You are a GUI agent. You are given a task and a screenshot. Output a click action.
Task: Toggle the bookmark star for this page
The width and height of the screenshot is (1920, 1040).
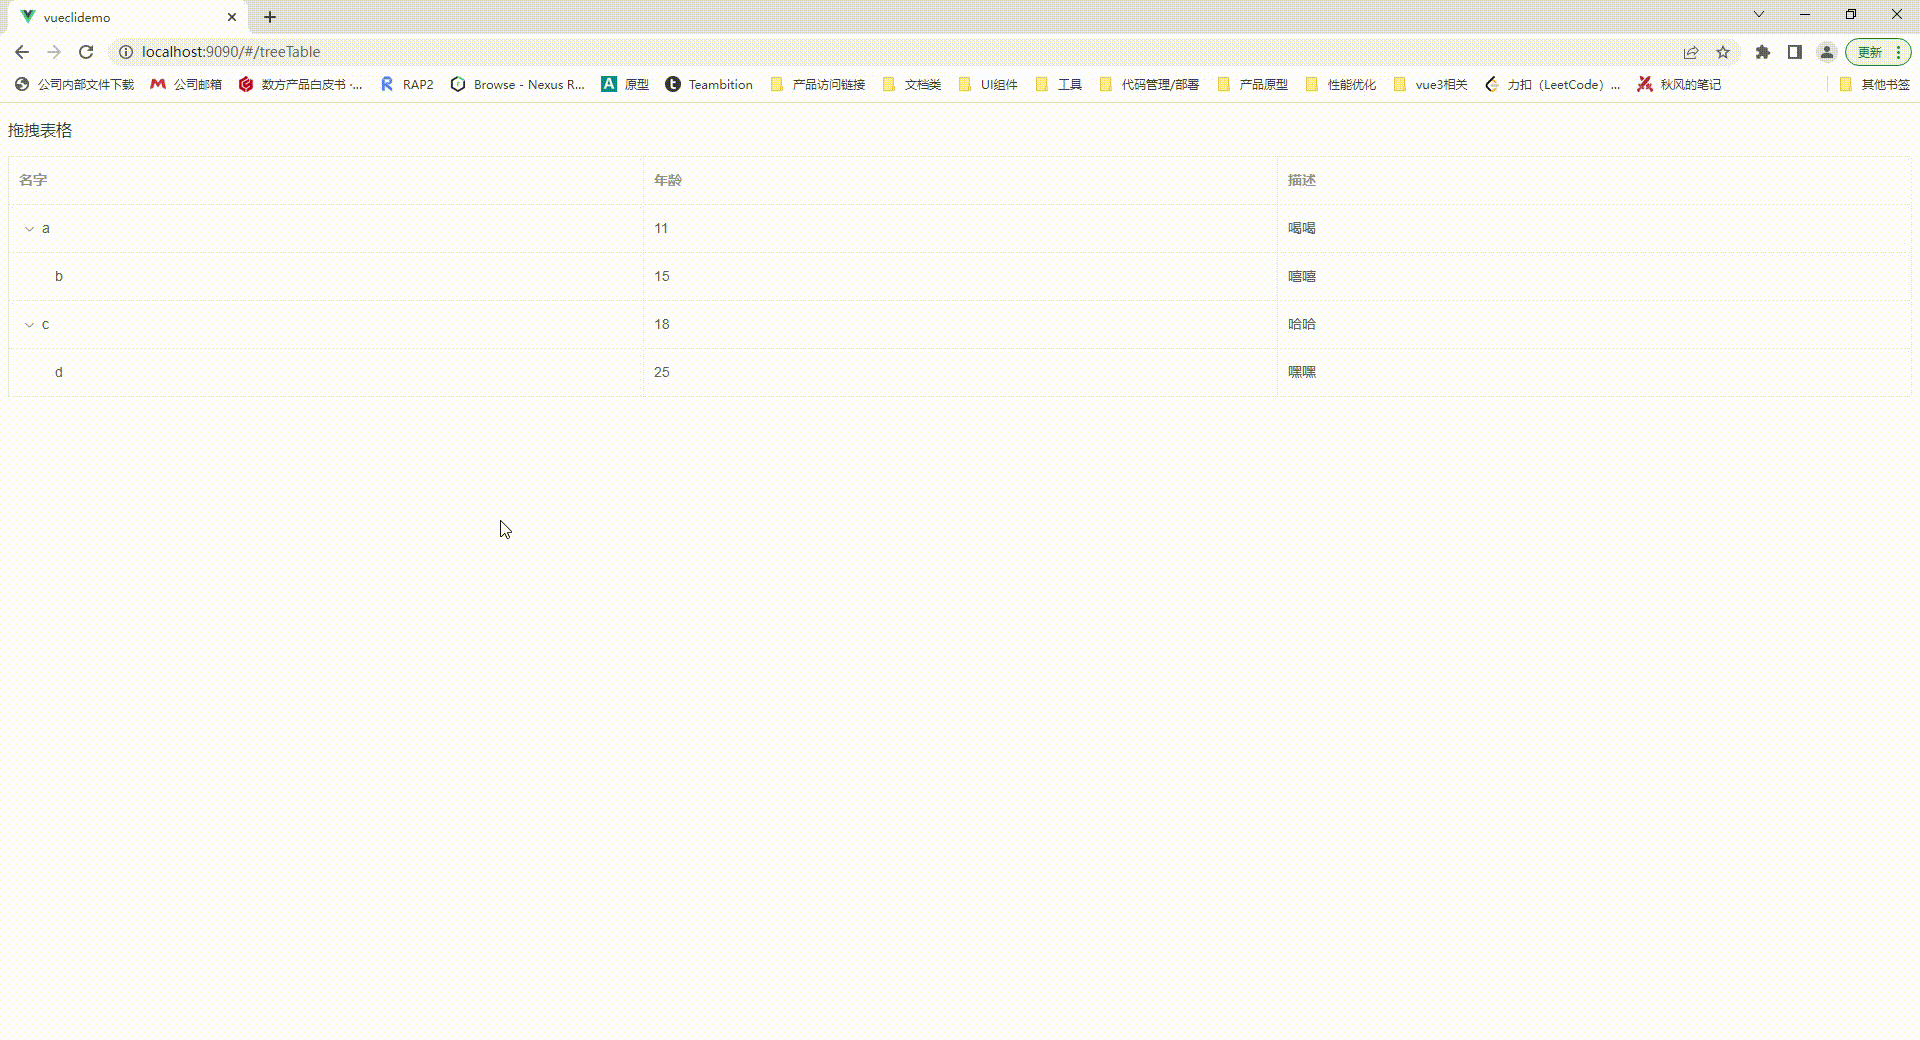point(1724,52)
